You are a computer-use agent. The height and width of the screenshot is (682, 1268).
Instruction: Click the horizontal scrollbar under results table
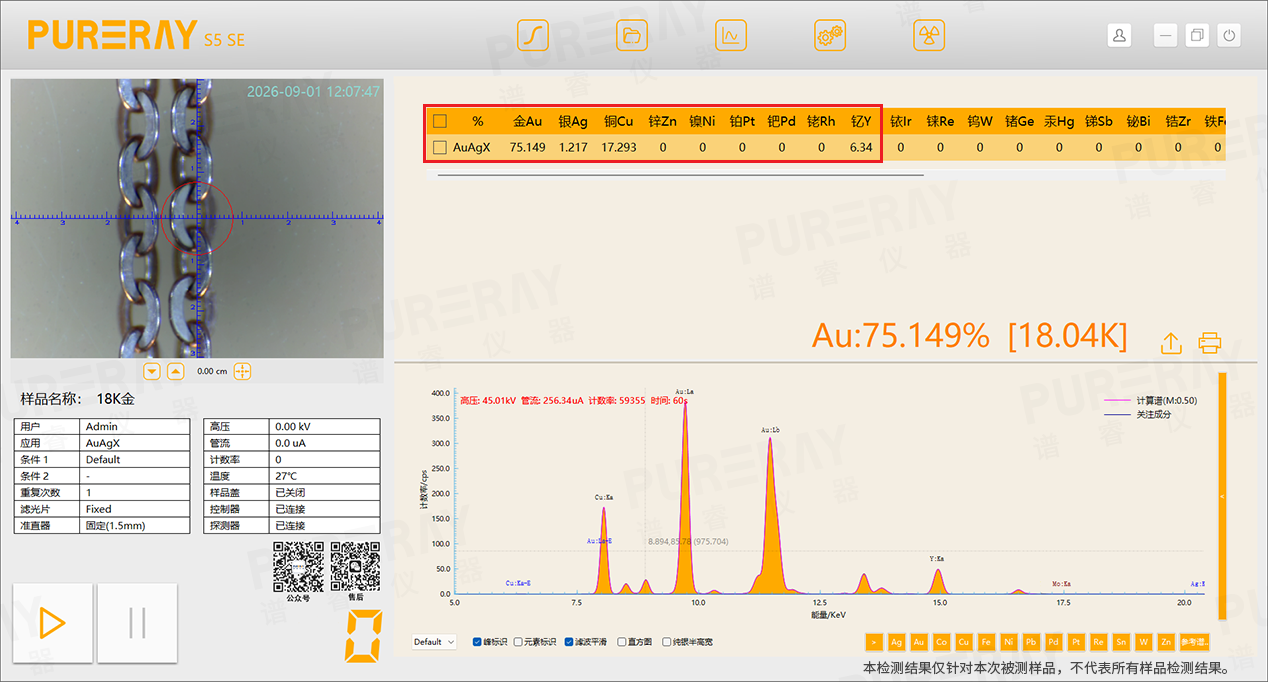click(x=680, y=175)
